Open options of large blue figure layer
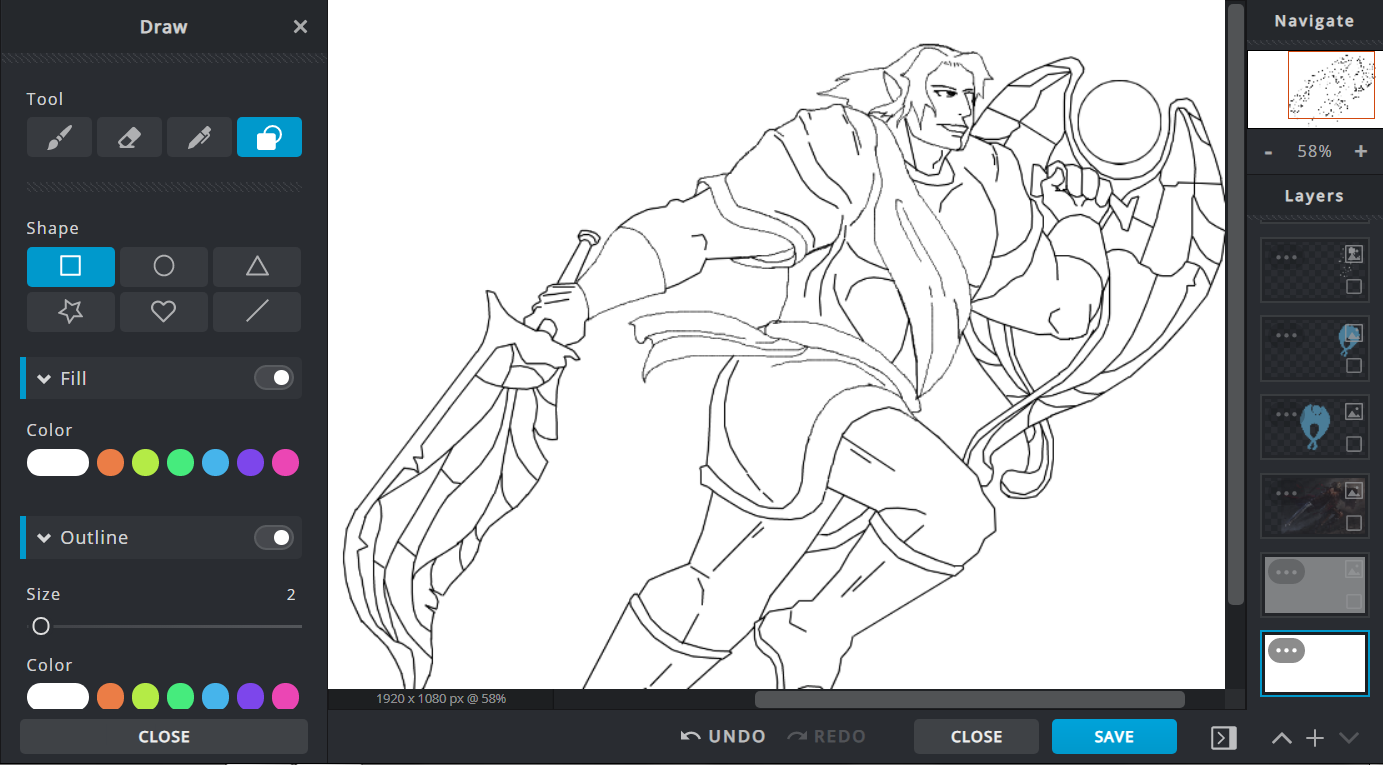The width and height of the screenshot is (1383, 765). pyautogui.click(x=1286, y=414)
